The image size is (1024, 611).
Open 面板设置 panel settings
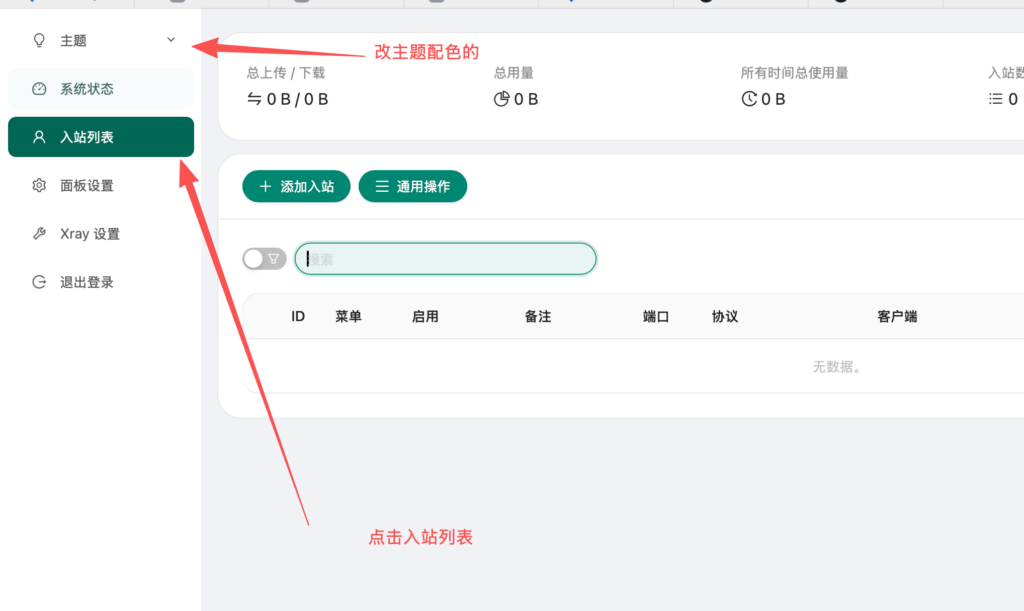click(101, 185)
